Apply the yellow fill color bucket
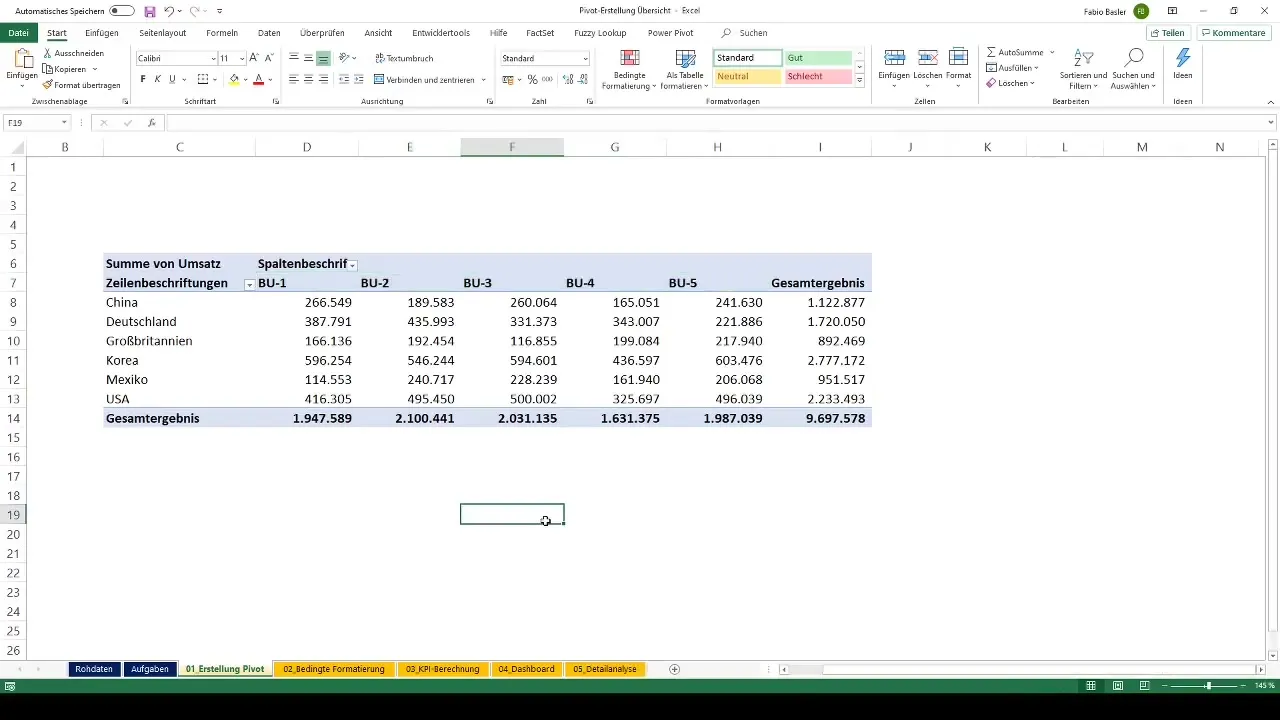 pos(234,79)
